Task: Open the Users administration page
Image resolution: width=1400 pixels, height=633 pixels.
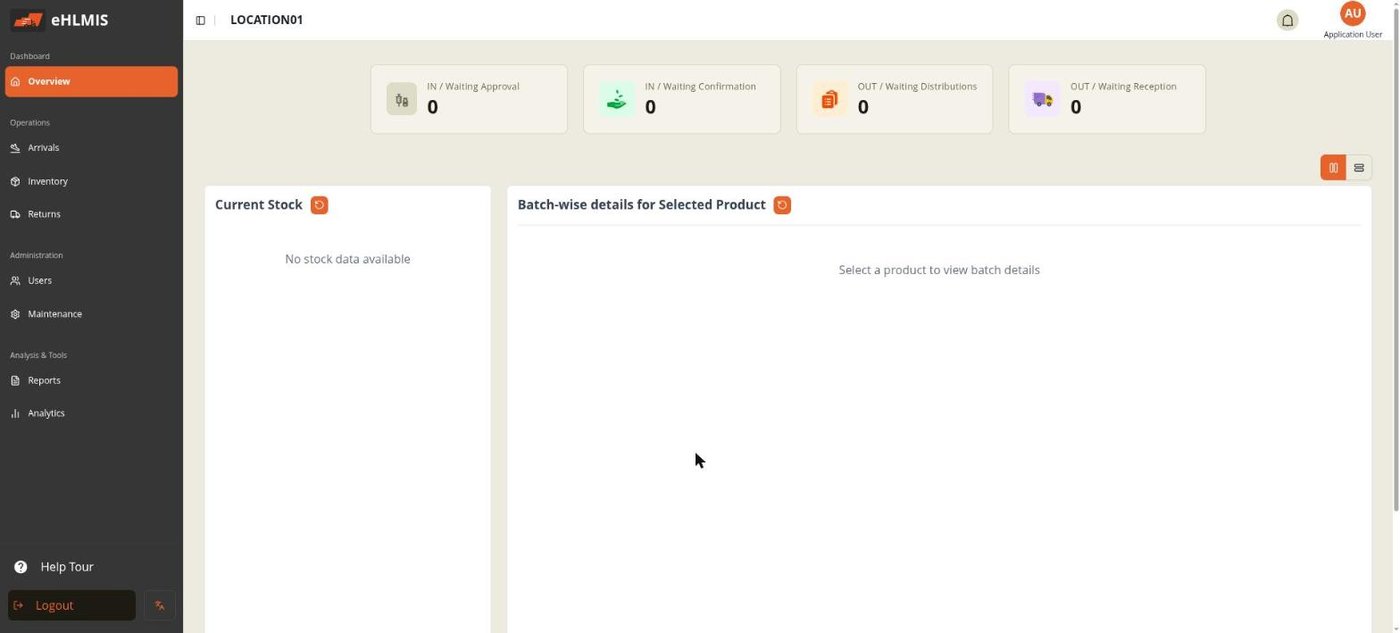Action: click(91, 281)
